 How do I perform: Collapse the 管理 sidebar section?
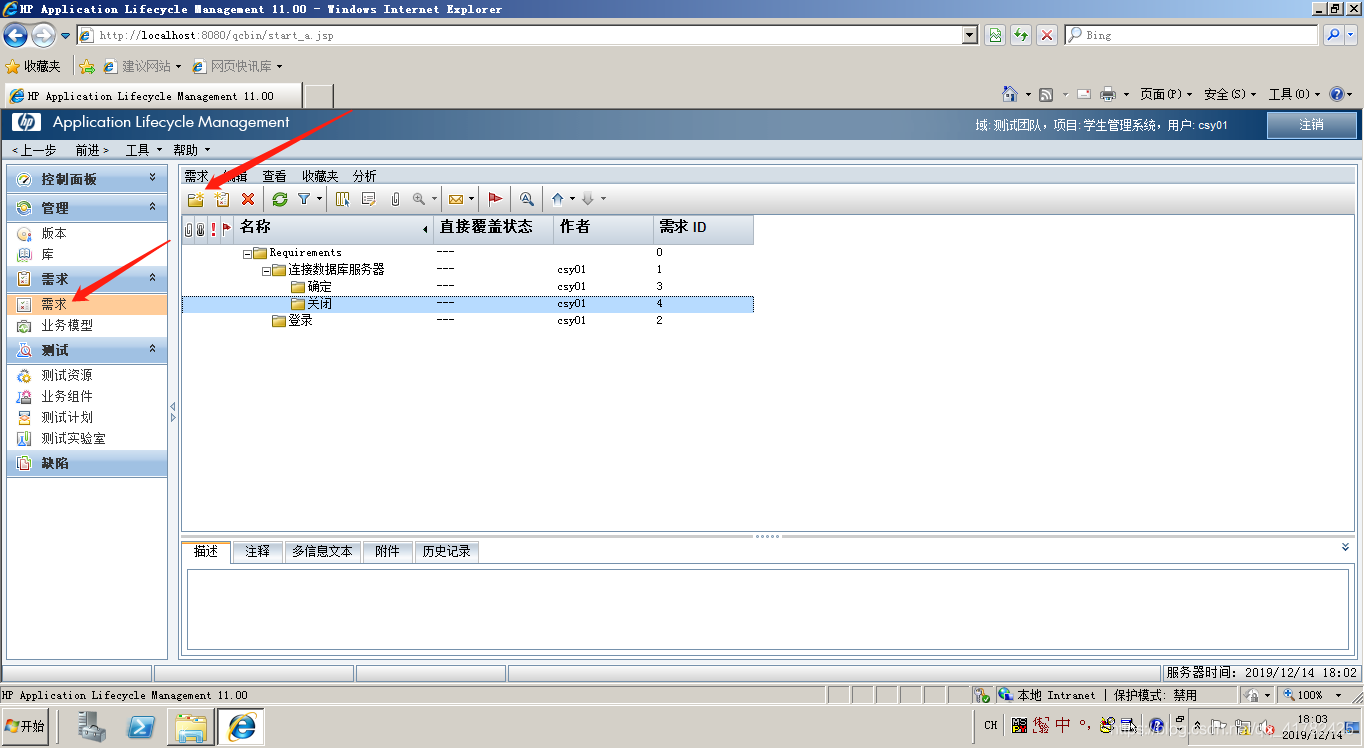pos(152,207)
